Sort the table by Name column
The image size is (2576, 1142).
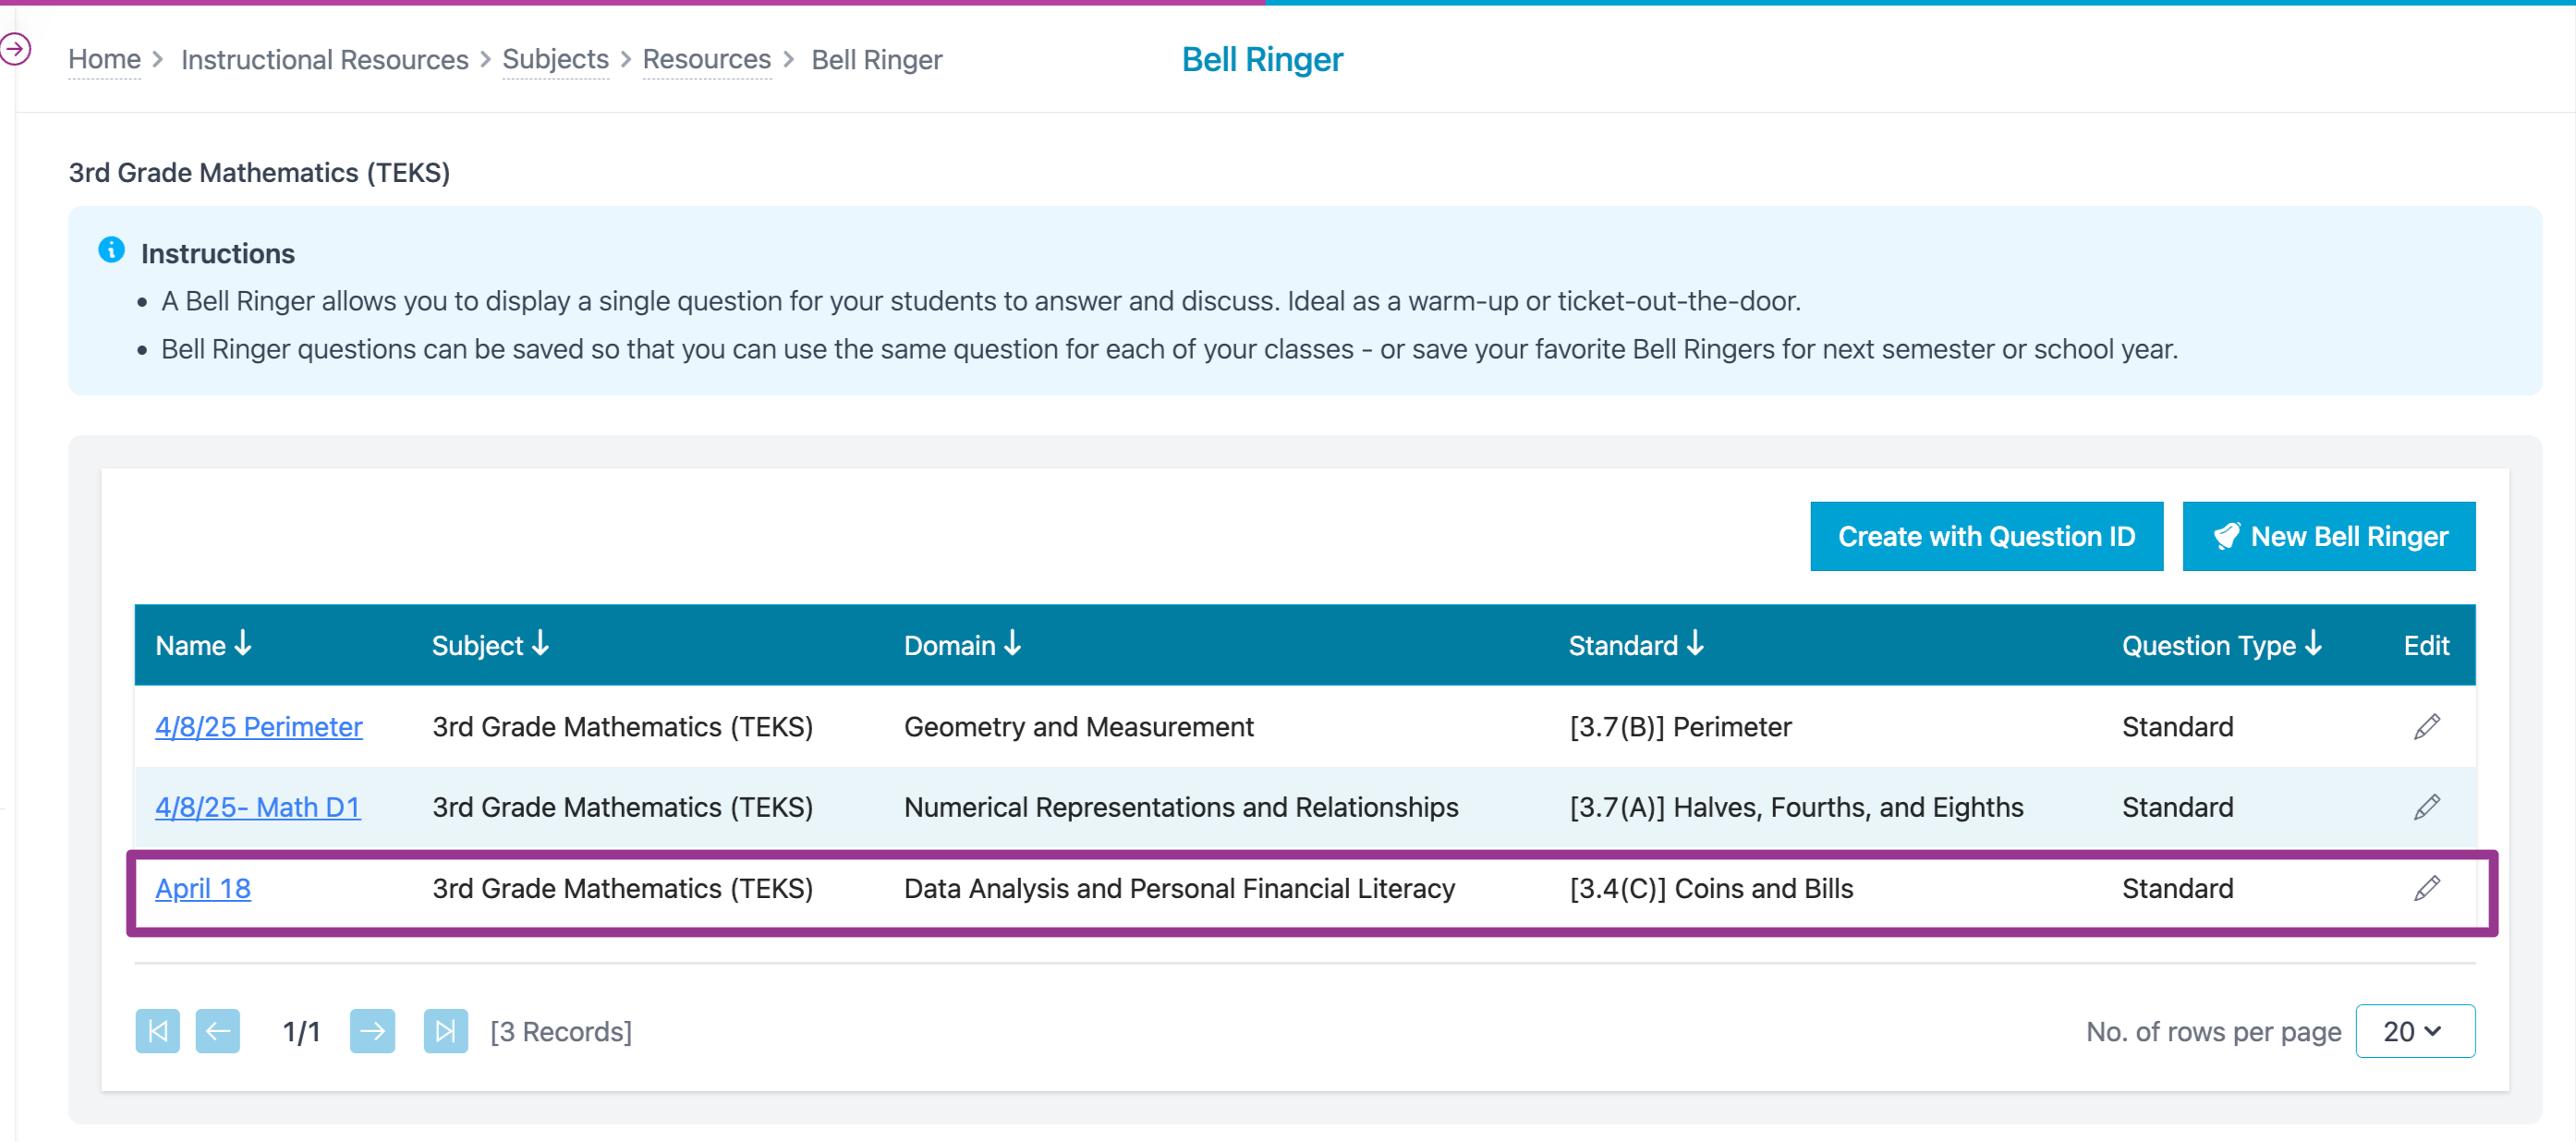click(204, 645)
